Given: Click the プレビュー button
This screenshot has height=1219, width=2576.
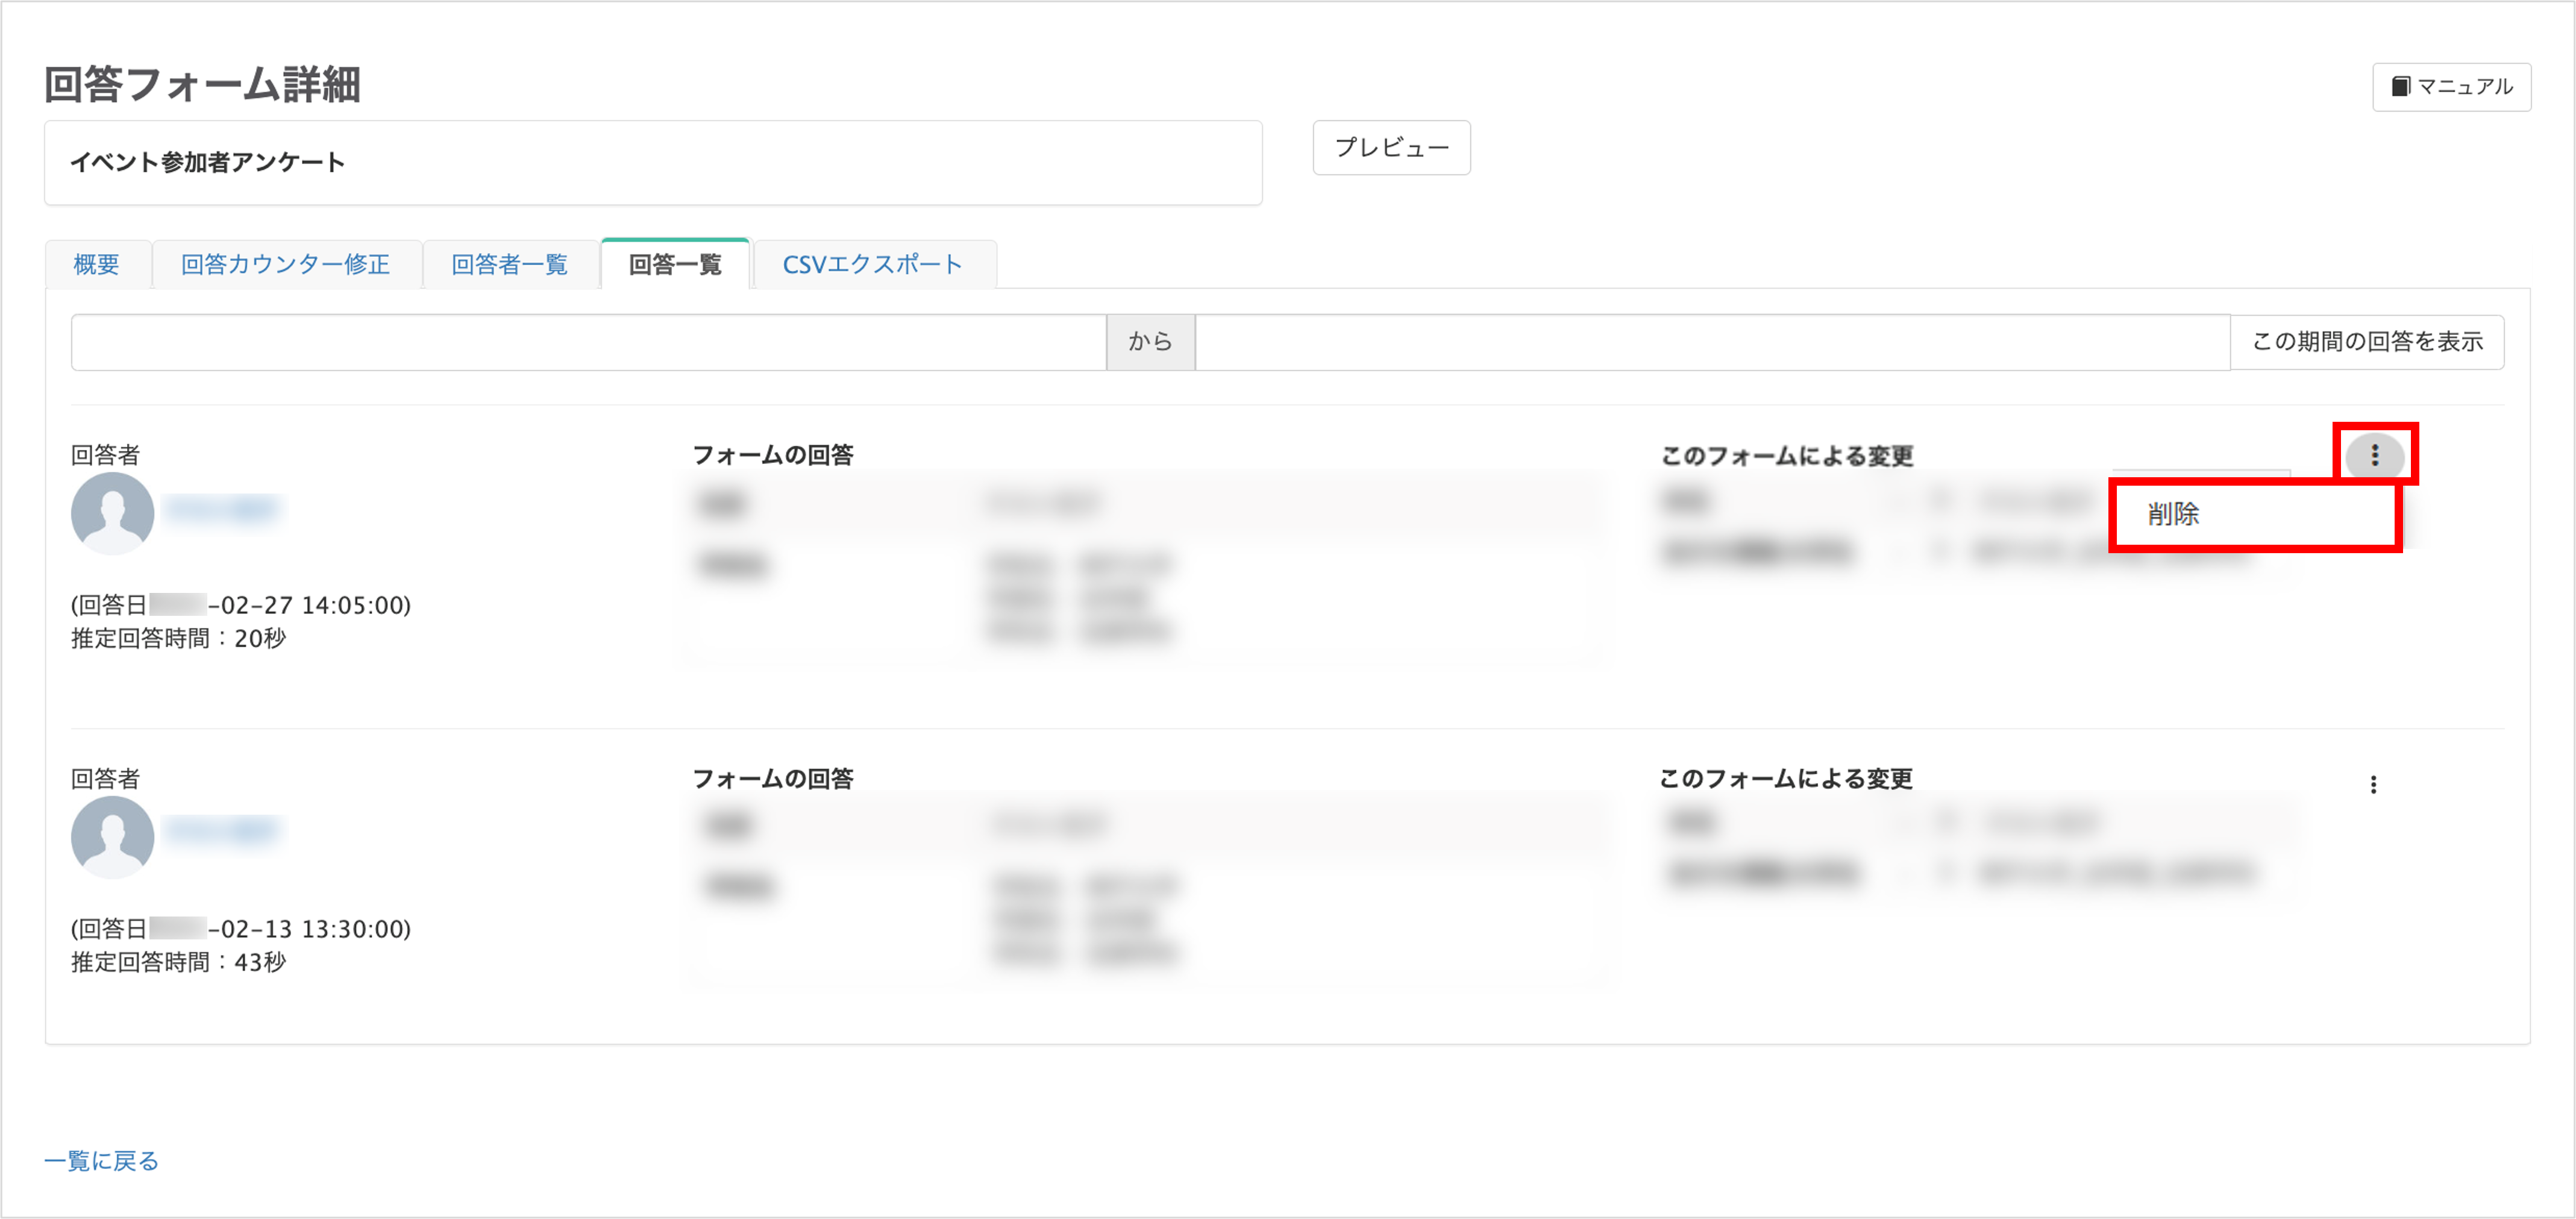Looking at the screenshot, I should pos(1391,147).
